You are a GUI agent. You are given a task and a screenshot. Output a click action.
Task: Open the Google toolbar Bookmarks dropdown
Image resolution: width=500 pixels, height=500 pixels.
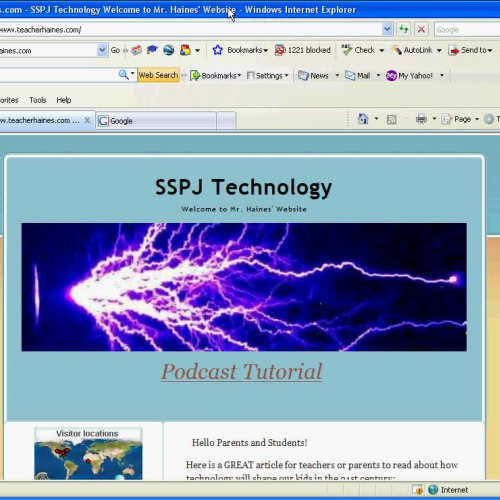(265, 51)
